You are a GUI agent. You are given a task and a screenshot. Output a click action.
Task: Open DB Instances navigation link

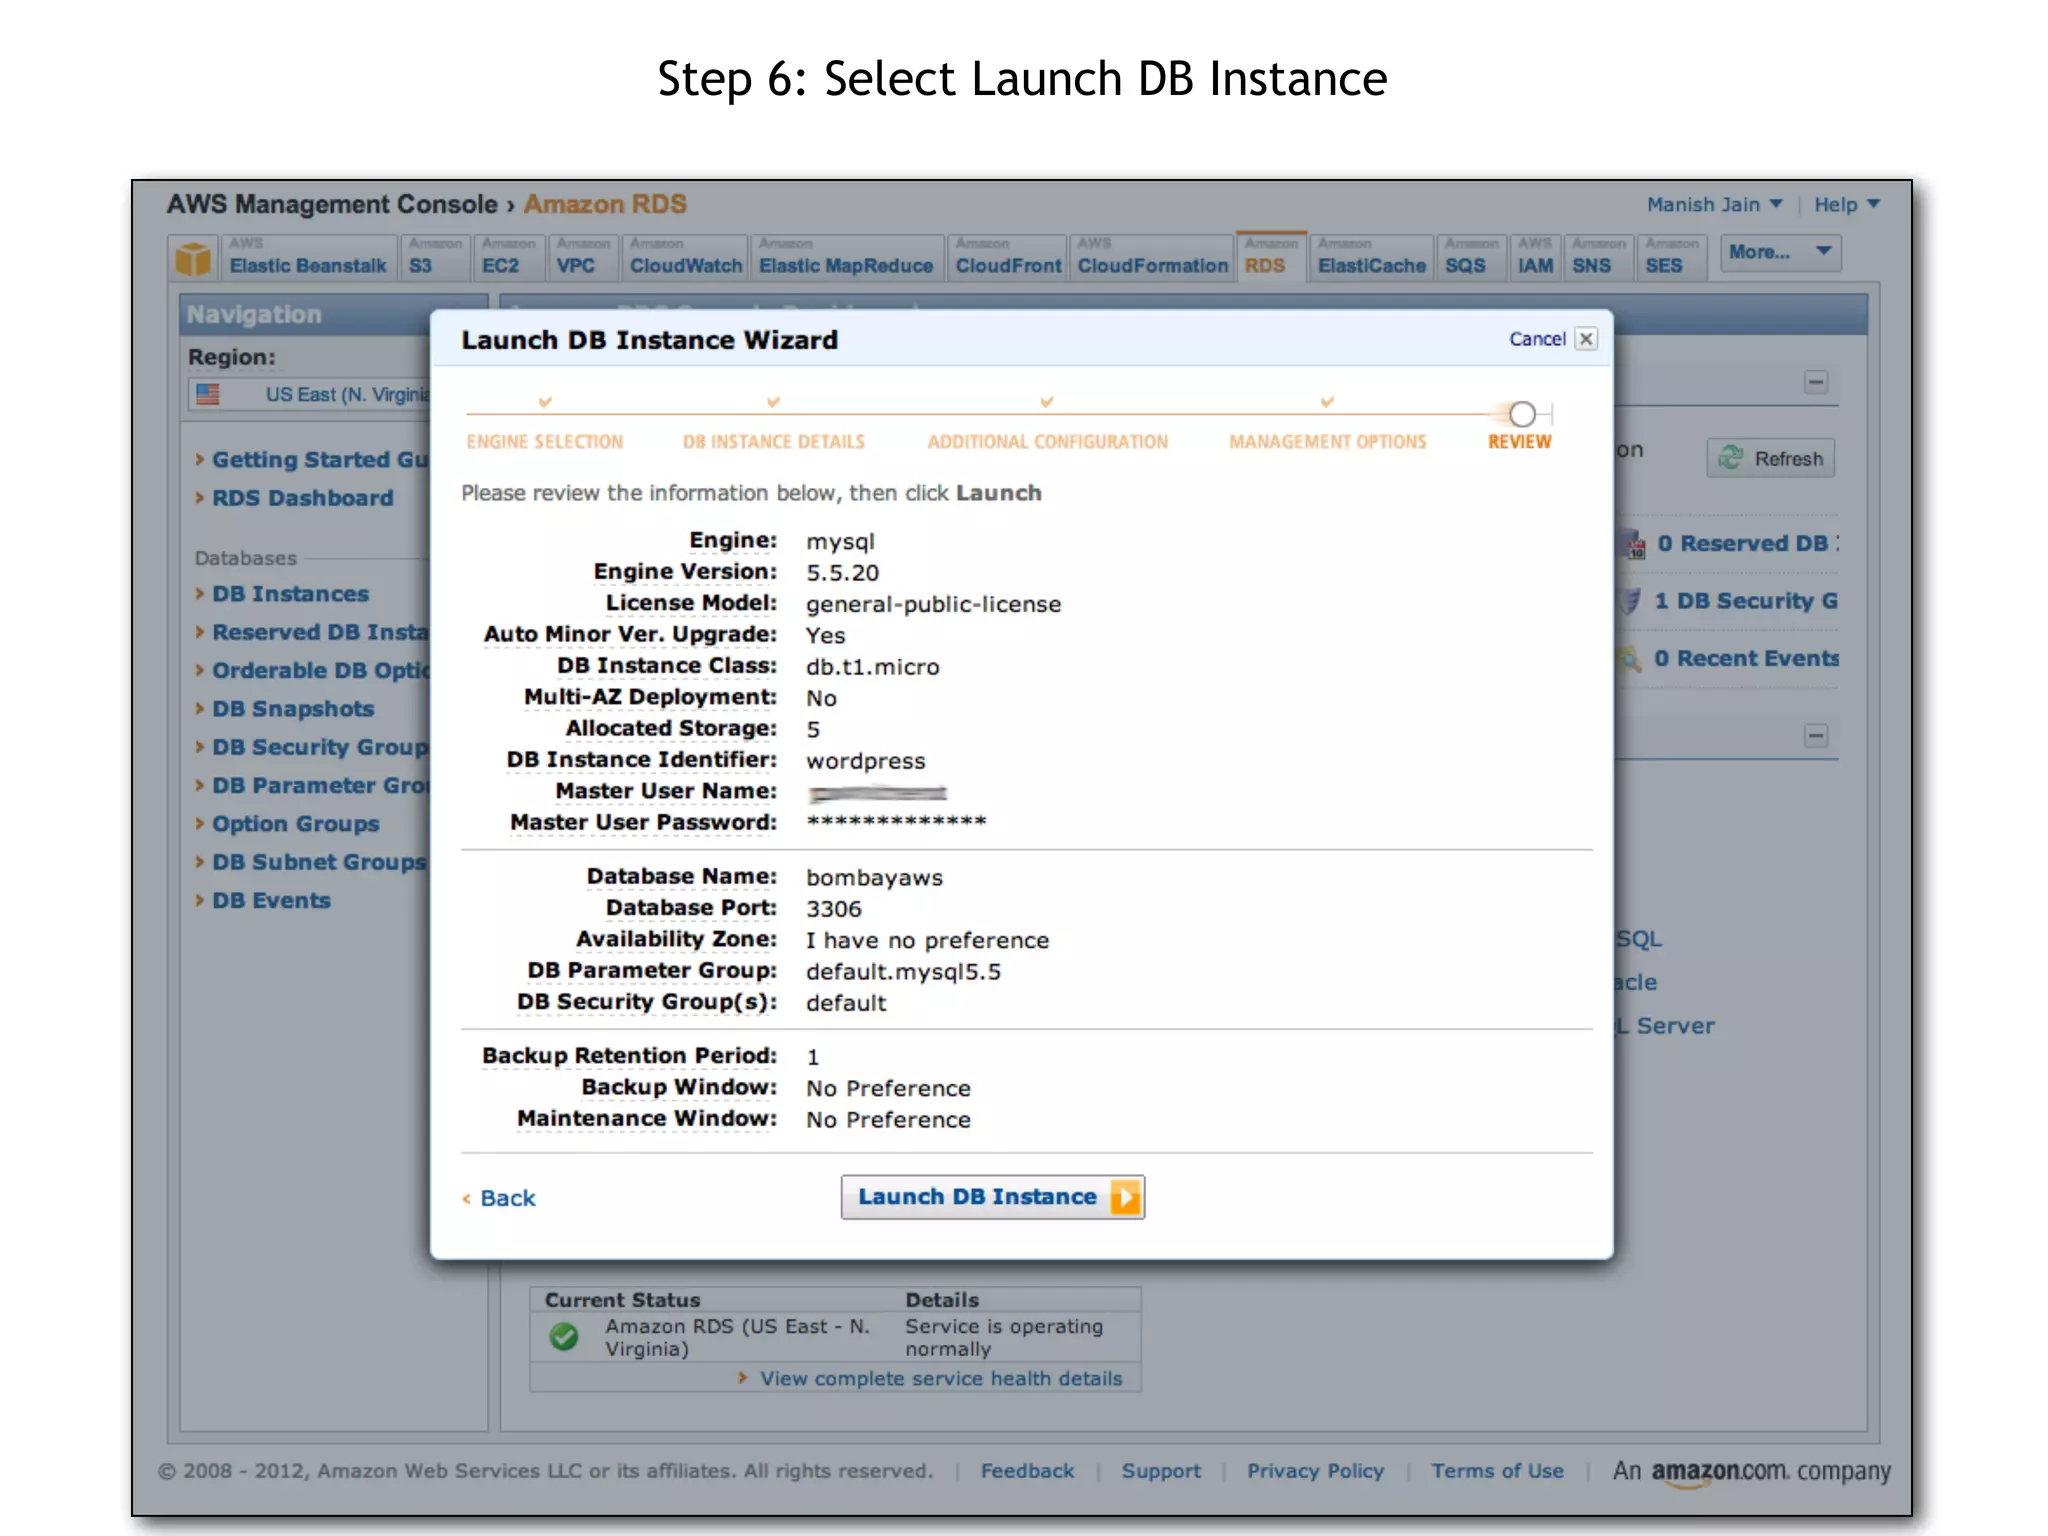290,594
